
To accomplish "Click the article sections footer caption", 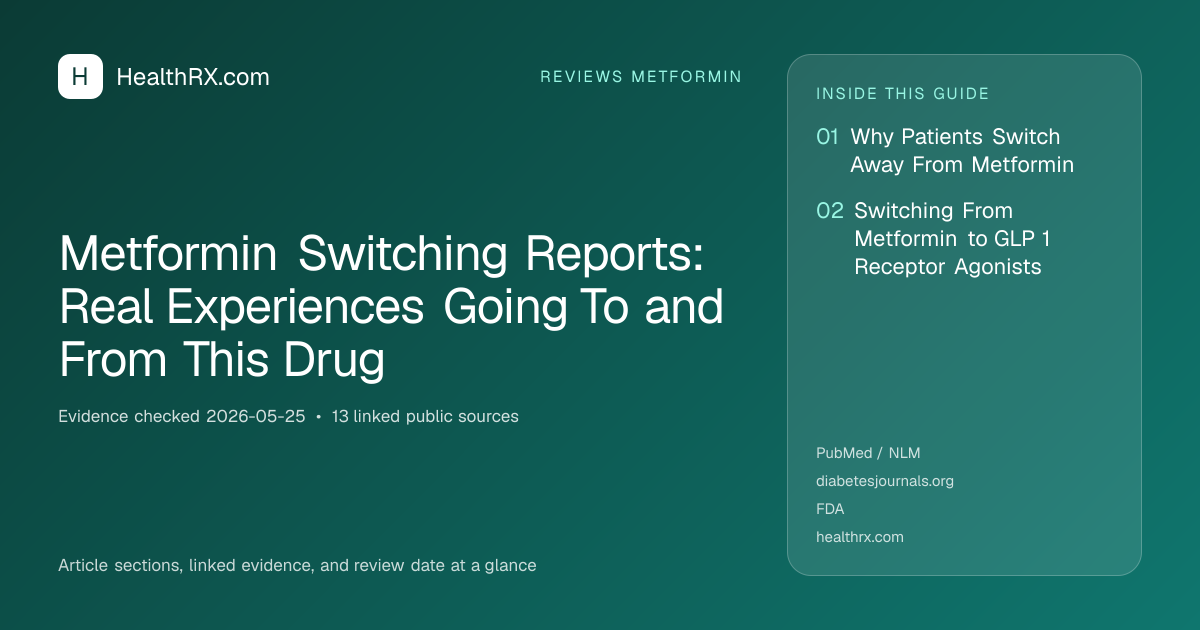I will [297, 565].
